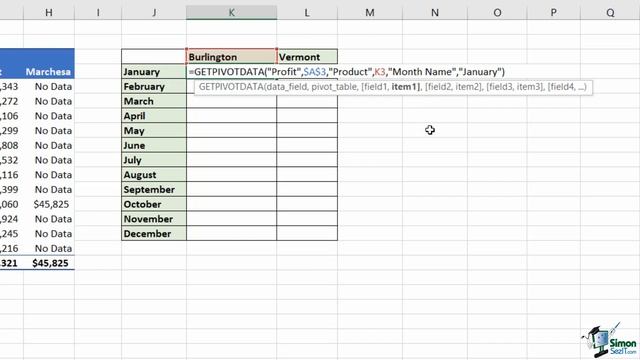This screenshot has height=360, width=640.
Task: Click field3 argument in formula tooltip
Action: pyautogui.click(x=501, y=87)
